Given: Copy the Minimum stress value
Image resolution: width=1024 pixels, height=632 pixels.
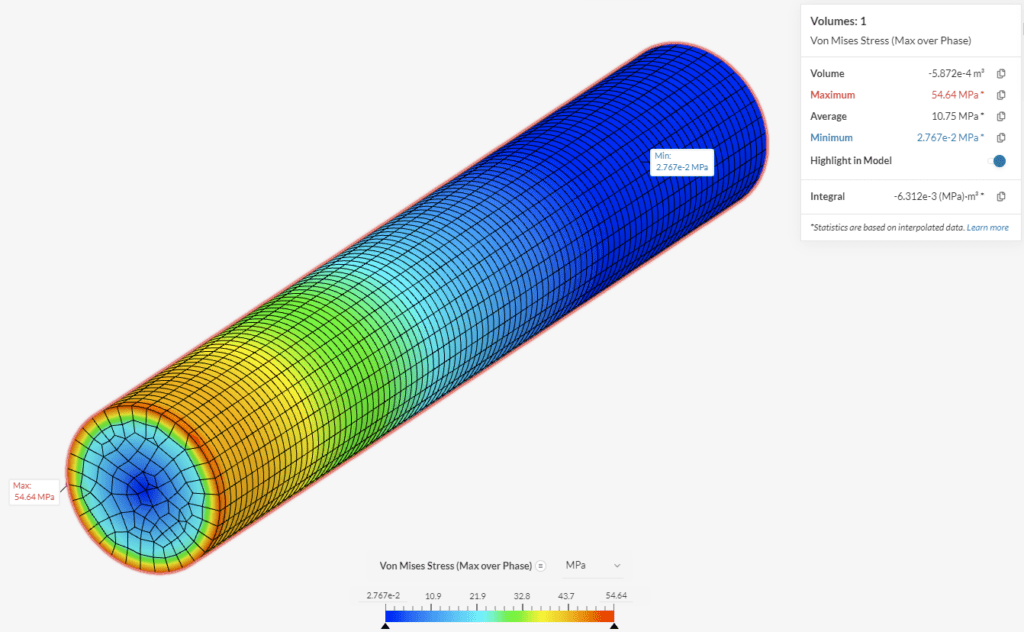Looking at the screenshot, I should (1001, 137).
